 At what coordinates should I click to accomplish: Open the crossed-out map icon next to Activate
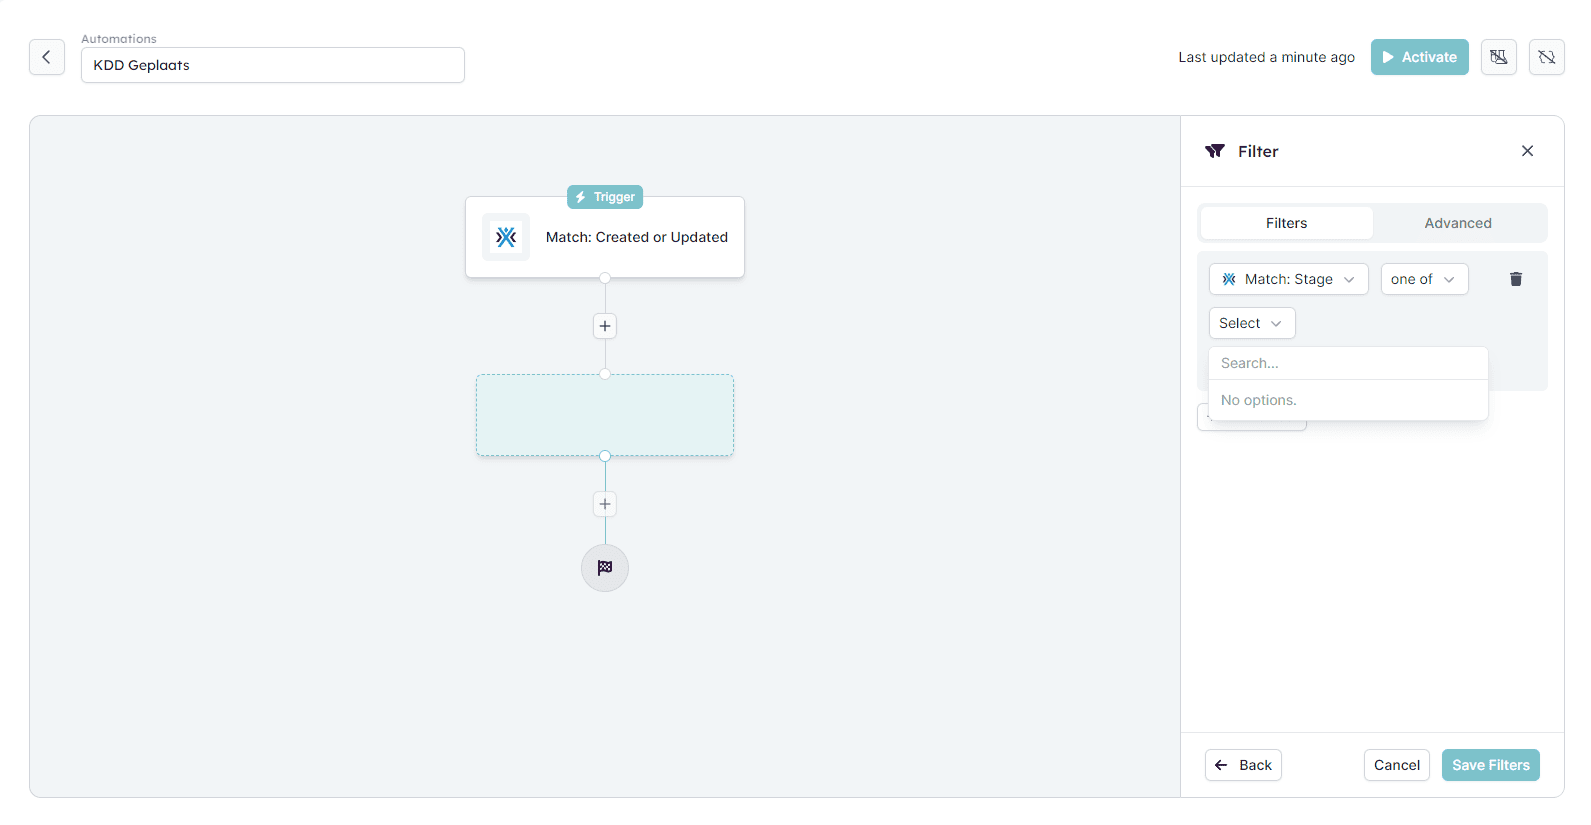(x=1498, y=57)
